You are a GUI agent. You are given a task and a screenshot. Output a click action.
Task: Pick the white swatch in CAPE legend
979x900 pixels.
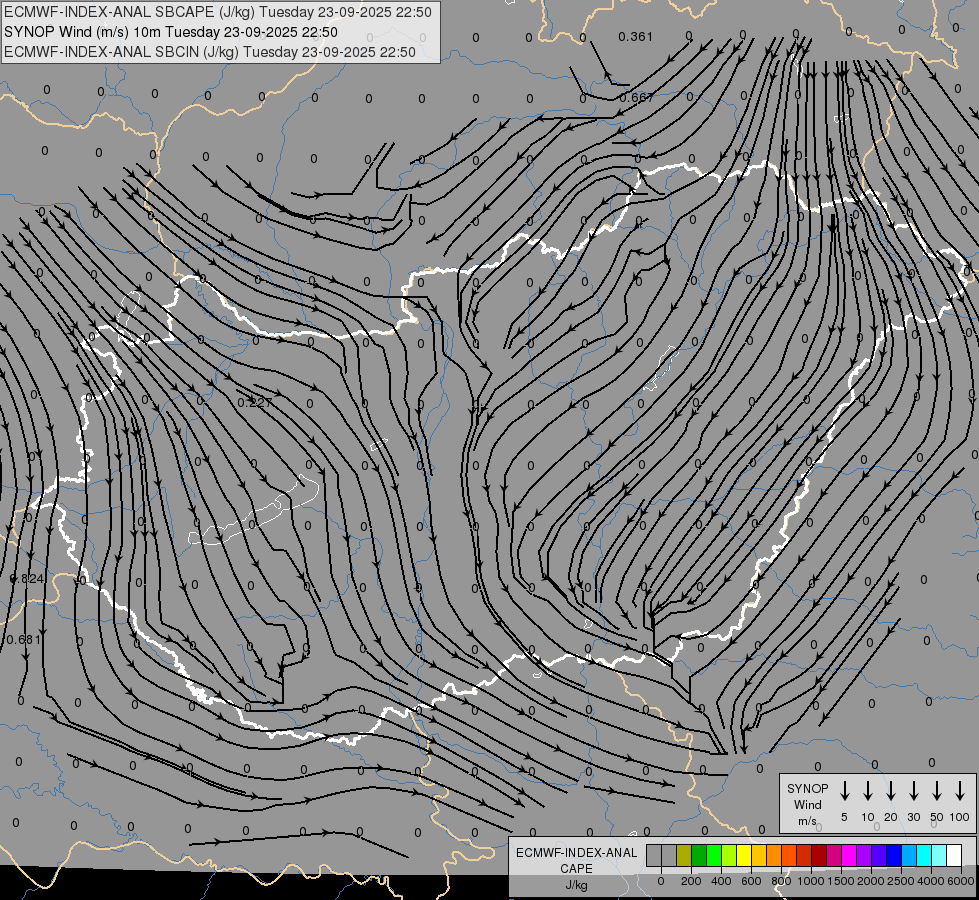953,855
